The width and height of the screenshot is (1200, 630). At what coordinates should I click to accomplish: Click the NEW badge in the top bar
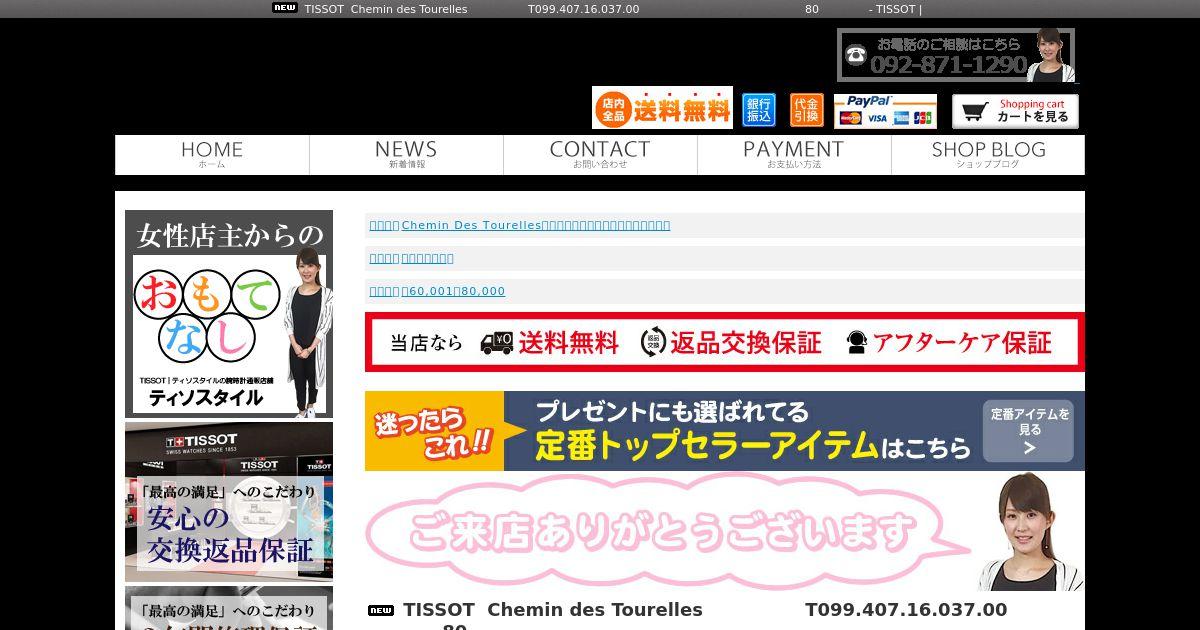point(285,8)
